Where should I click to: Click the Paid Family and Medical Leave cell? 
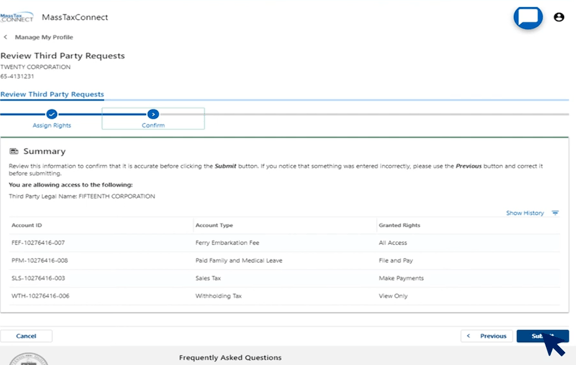point(239,260)
